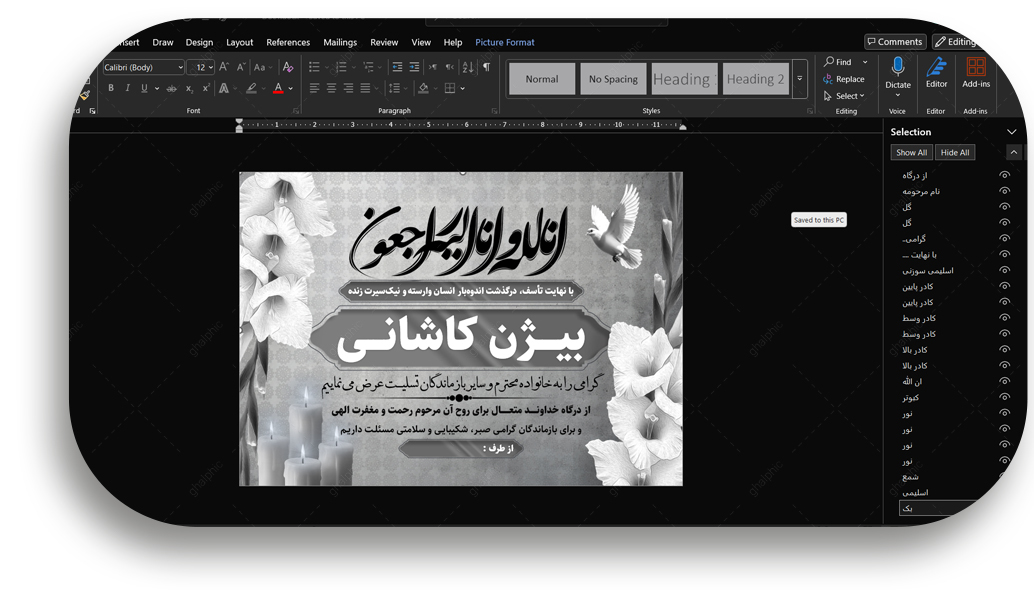Apply italic with the Italic icon
Viewport: 1034px width, 602px height.
point(127,88)
